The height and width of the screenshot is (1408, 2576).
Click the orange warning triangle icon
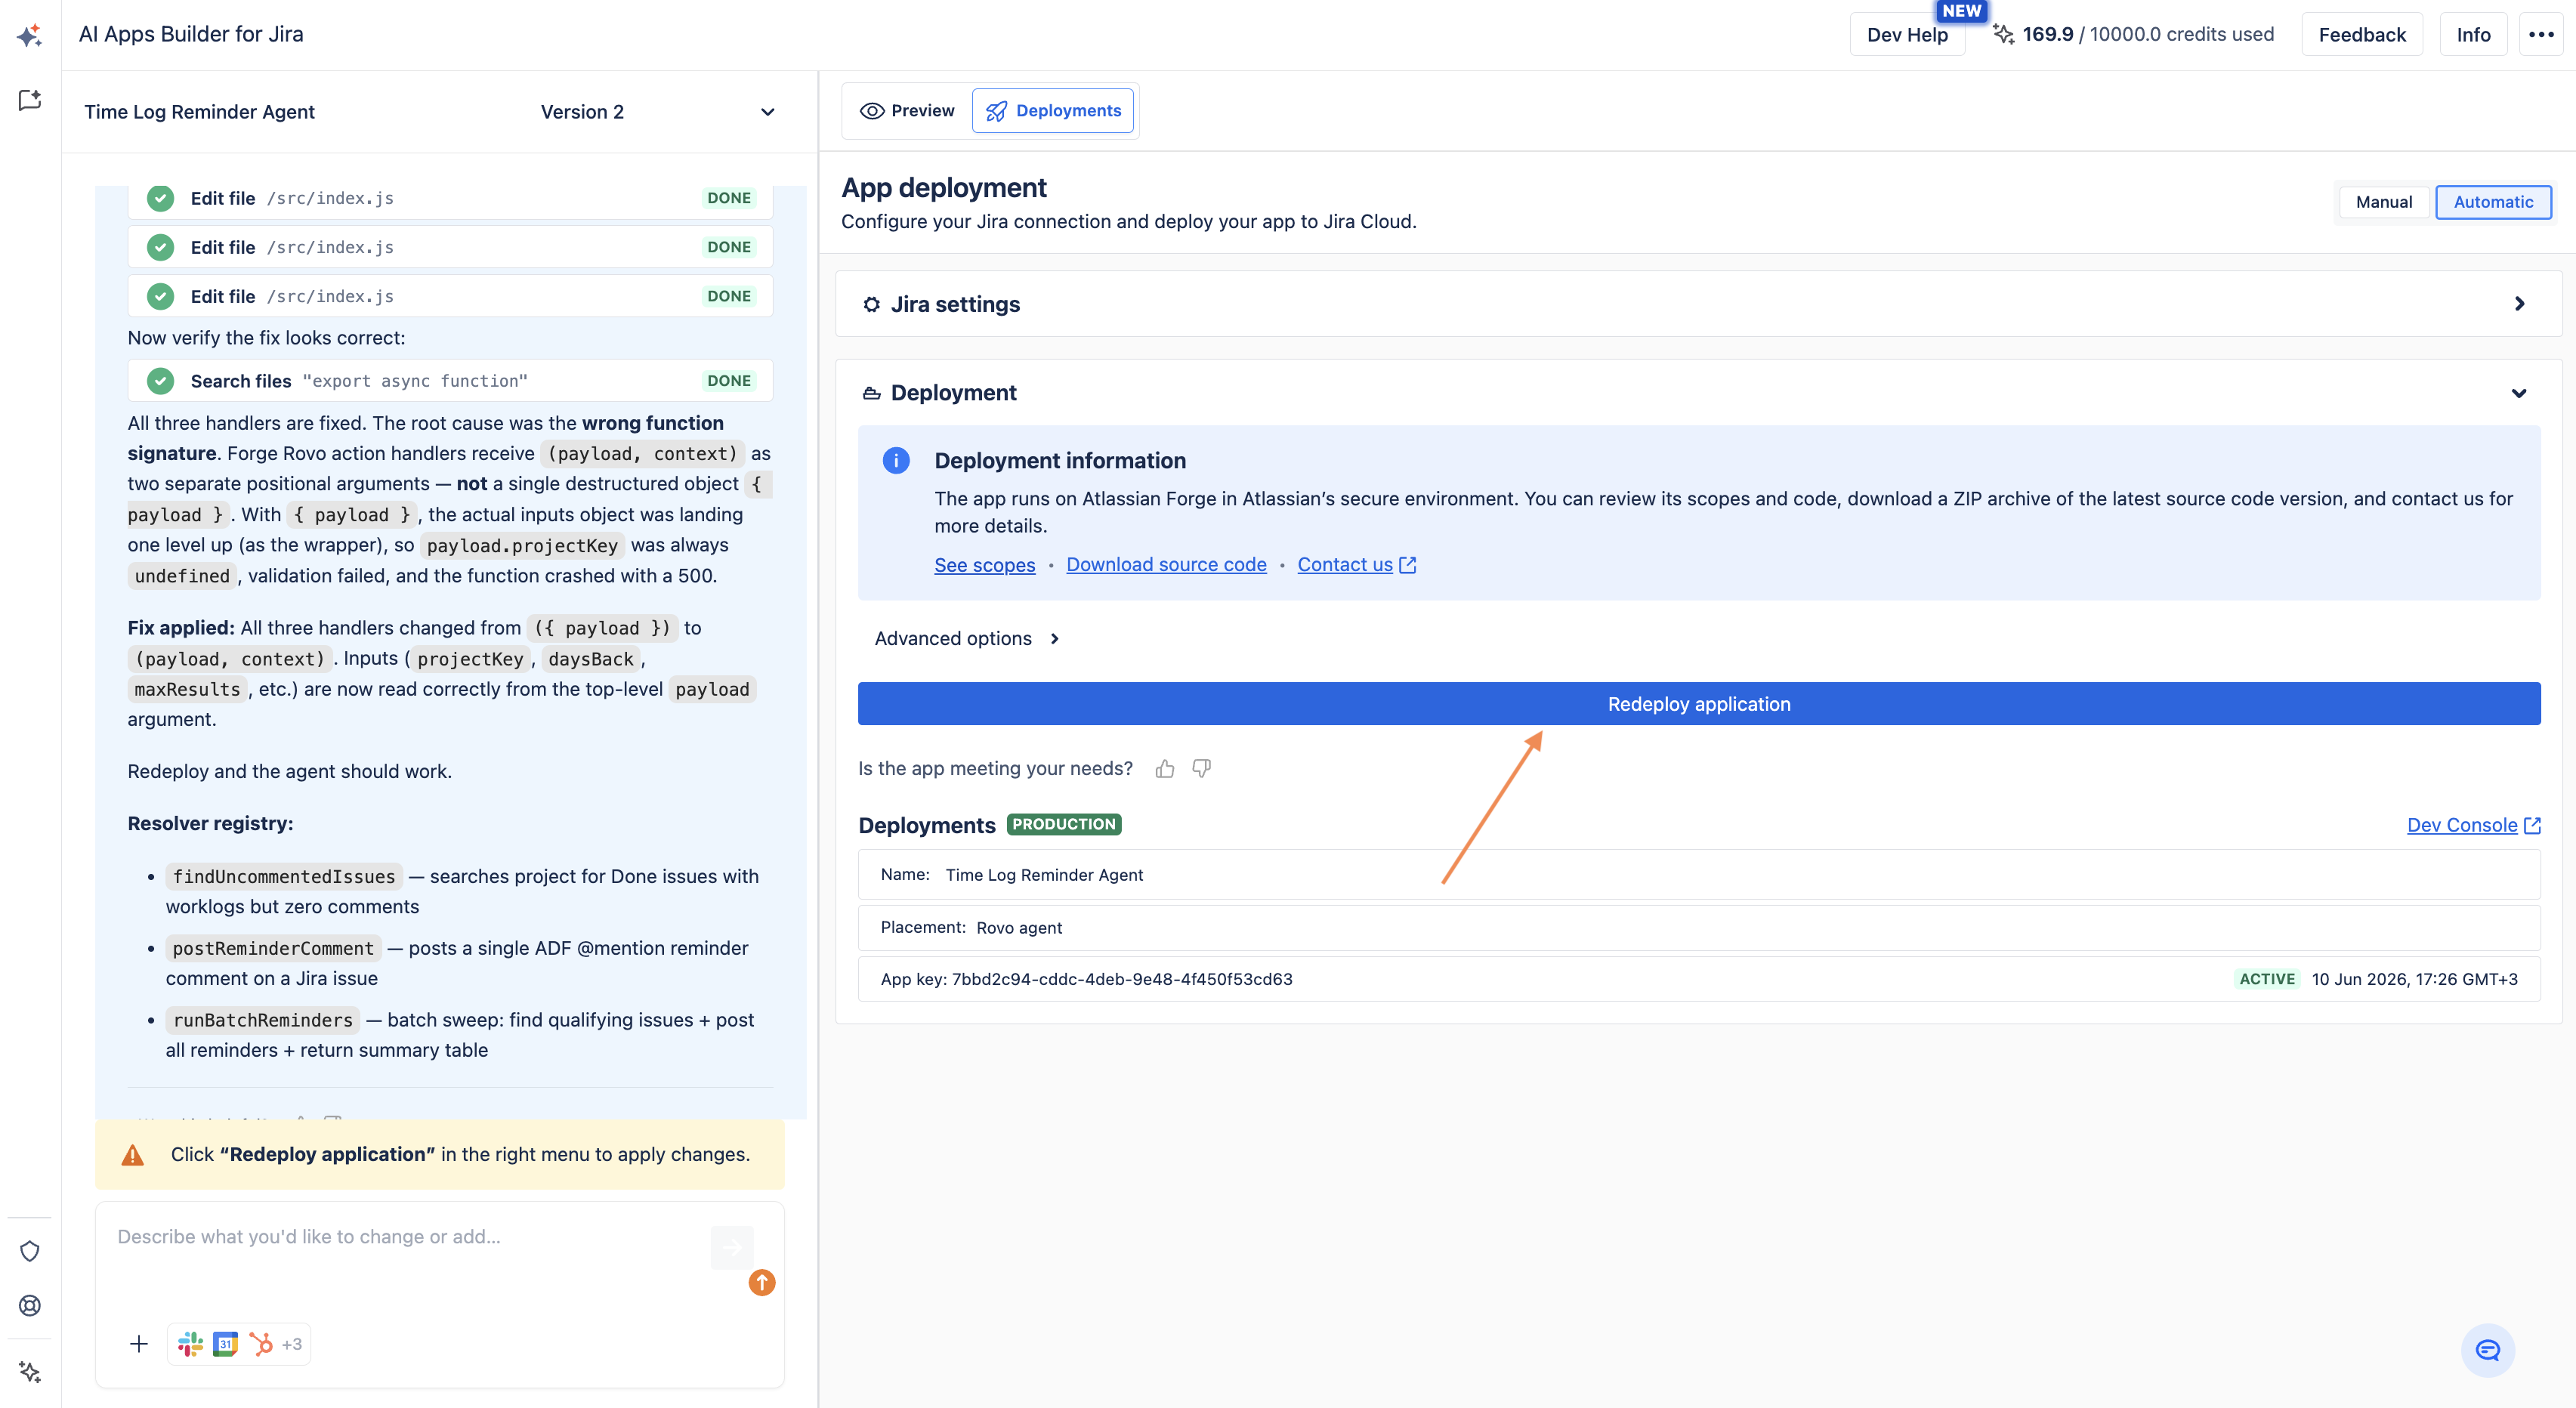[133, 1155]
